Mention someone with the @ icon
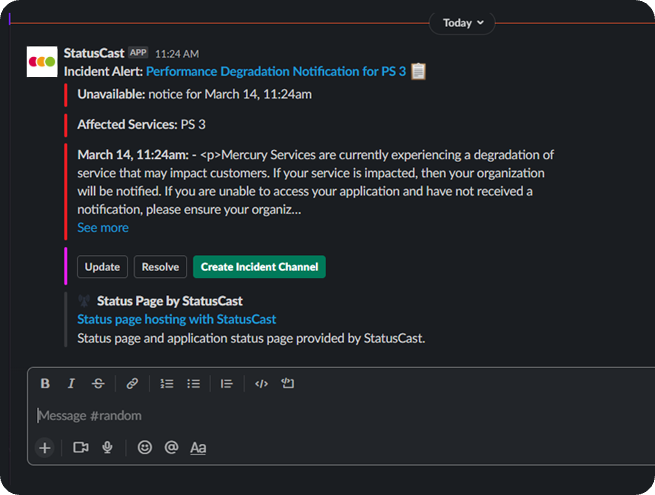Screen dimensions: 655x495 click(x=171, y=447)
